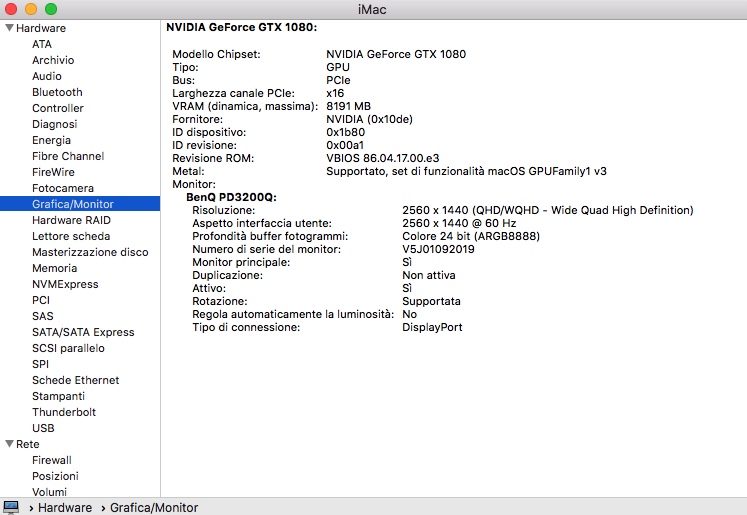747x515 pixels.
Task: Click the Metal GPUFamily1 v3 value
Action: (466, 171)
